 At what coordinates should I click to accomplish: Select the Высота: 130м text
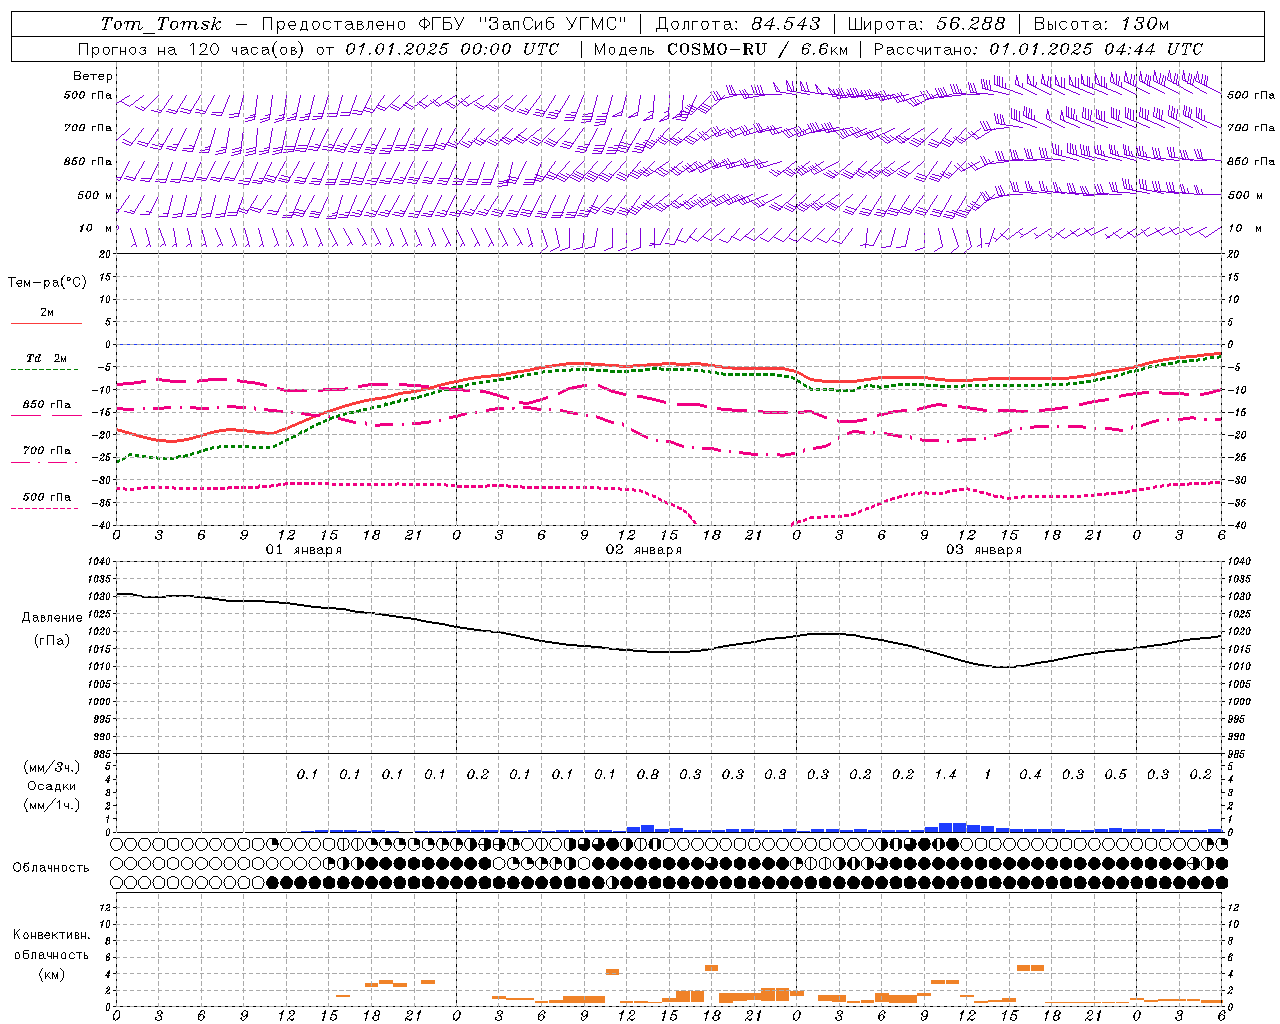pos(1101,24)
